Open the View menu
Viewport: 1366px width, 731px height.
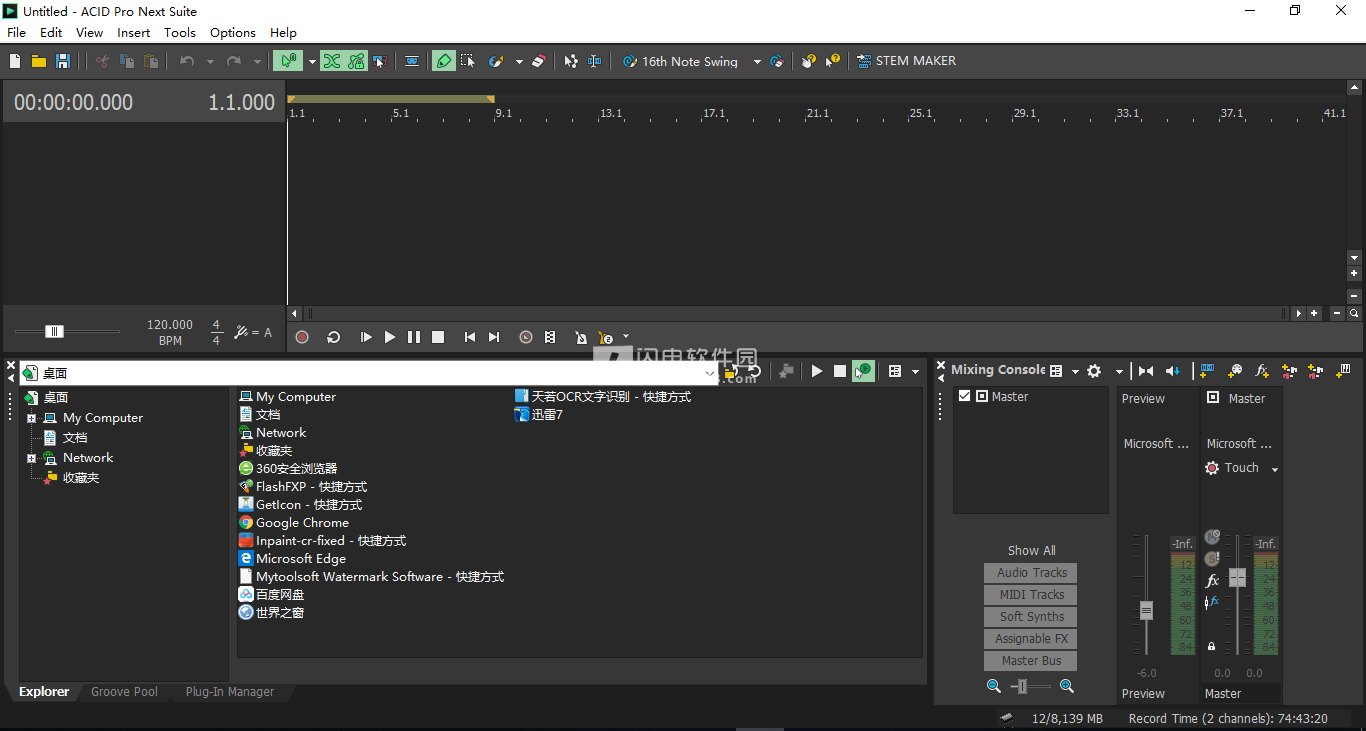click(x=89, y=32)
